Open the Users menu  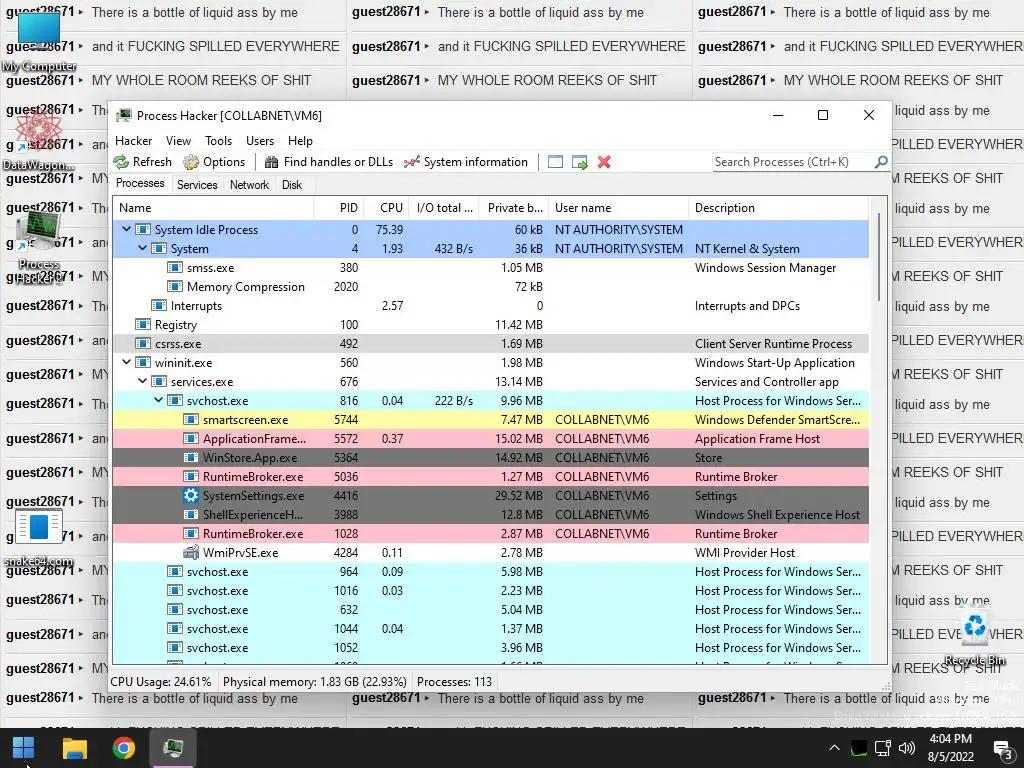pyautogui.click(x=260, y=141)
